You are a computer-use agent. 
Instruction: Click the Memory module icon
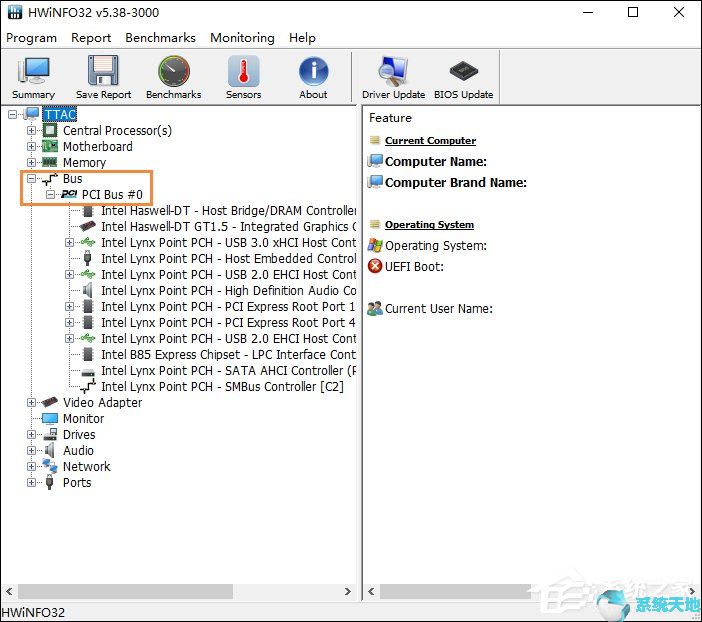(x=50, y=162)
